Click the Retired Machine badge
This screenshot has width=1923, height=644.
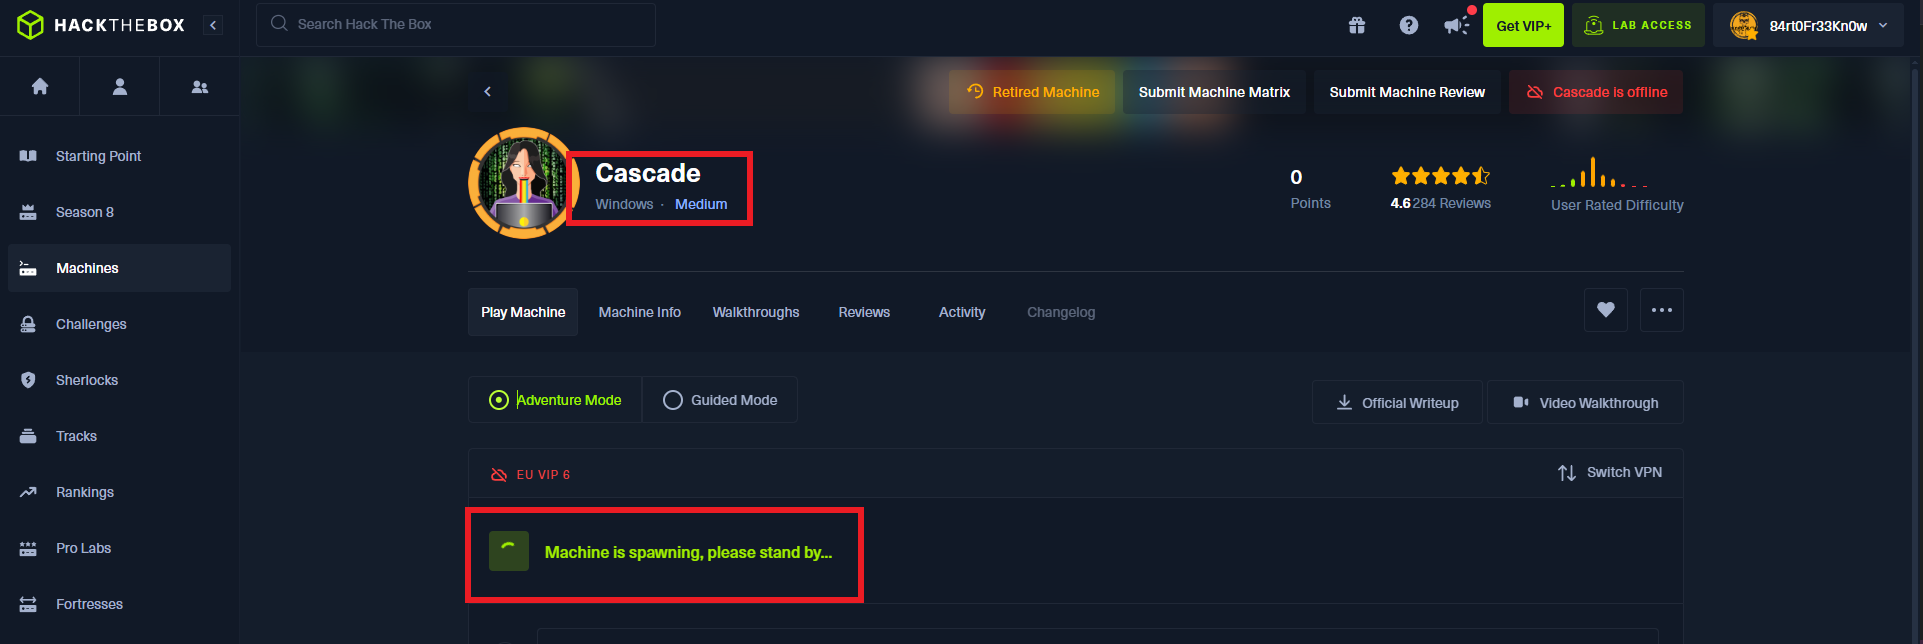pyautogui.click(x=1032, y=92)
